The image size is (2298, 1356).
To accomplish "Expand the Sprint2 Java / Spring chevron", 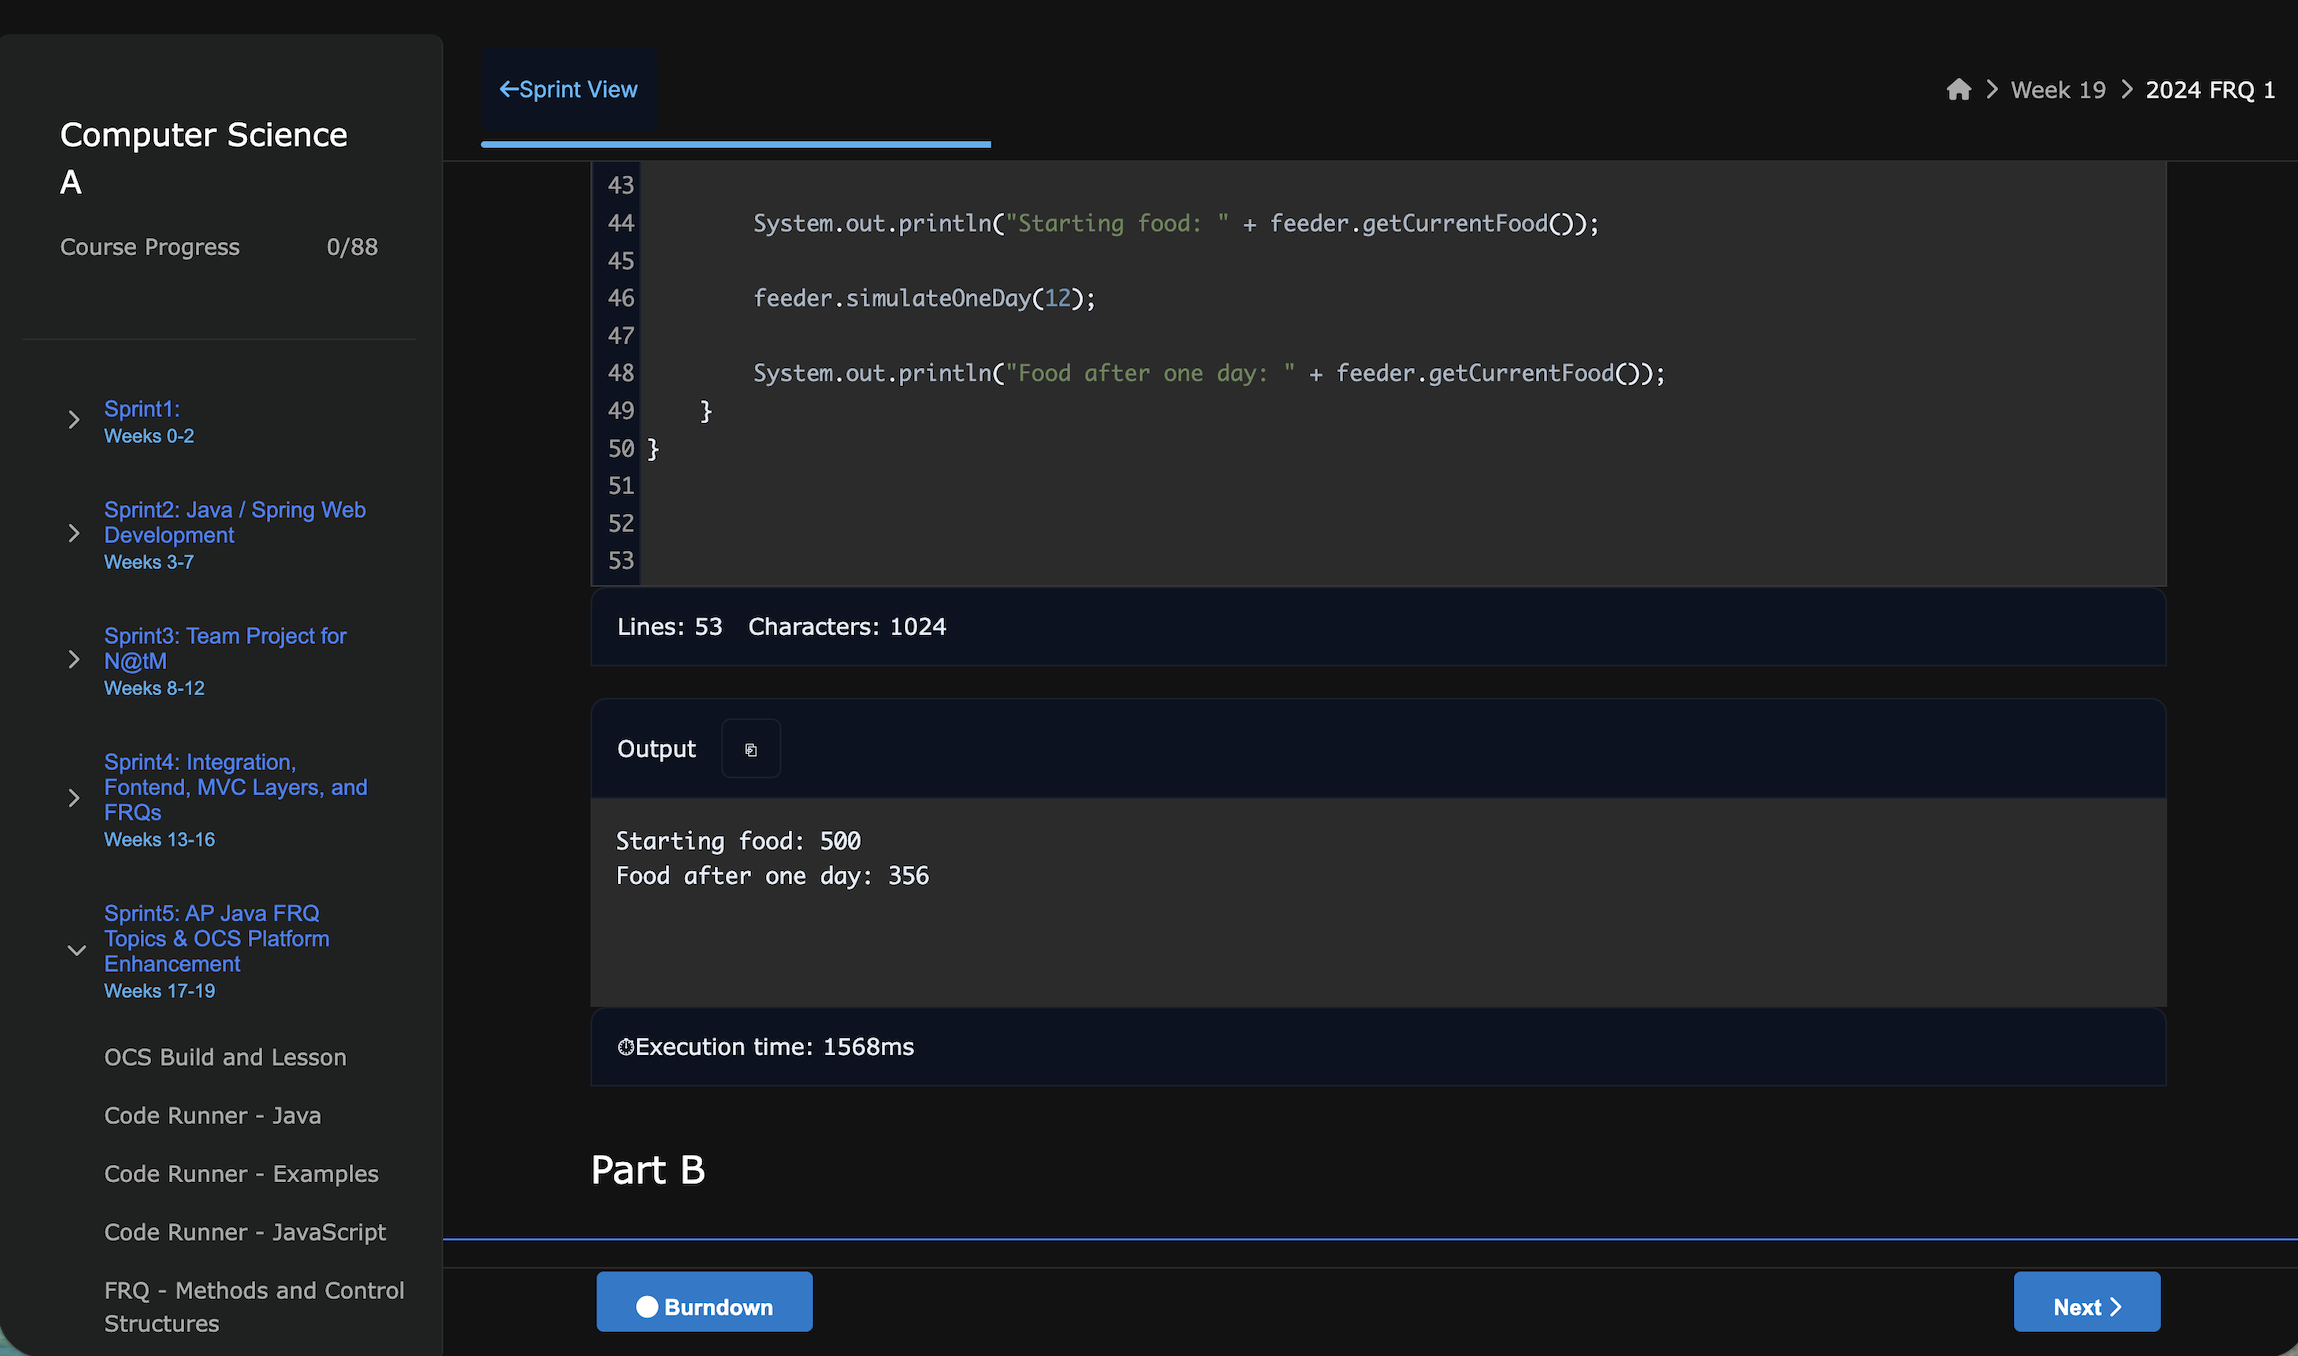I will pyautogui.click(x=74, y=534).
